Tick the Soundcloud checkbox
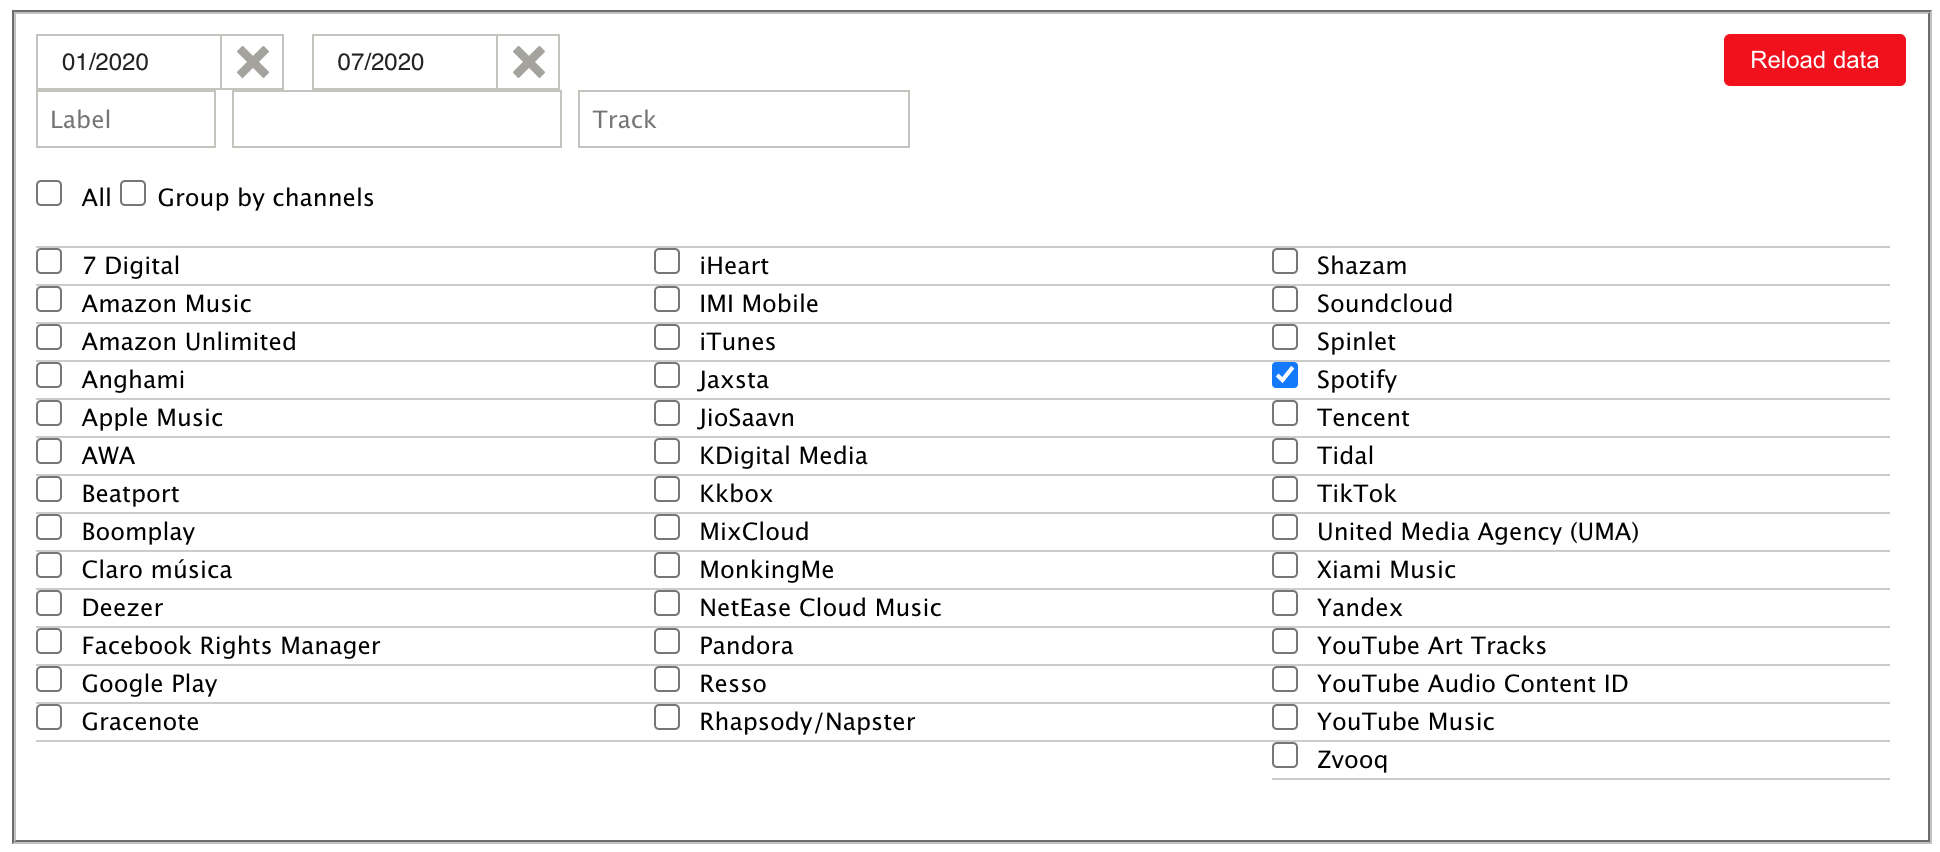Screen dimensions: 1940x852 1285,299
